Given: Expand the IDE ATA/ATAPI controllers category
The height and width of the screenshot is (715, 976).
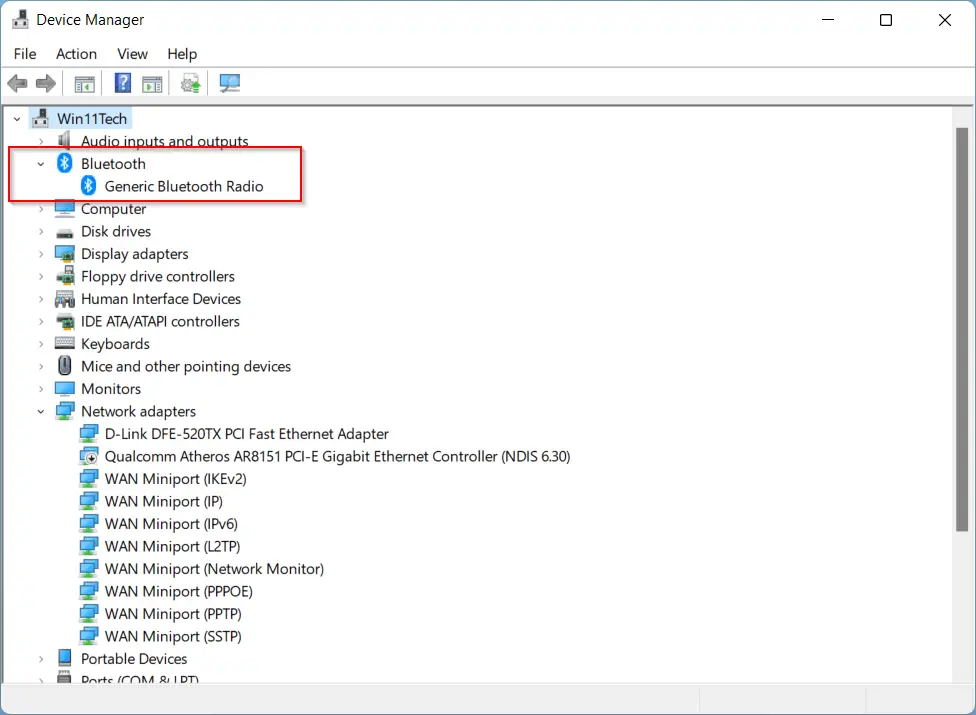Looking at the screenshot, I should [x=41, y=322].
